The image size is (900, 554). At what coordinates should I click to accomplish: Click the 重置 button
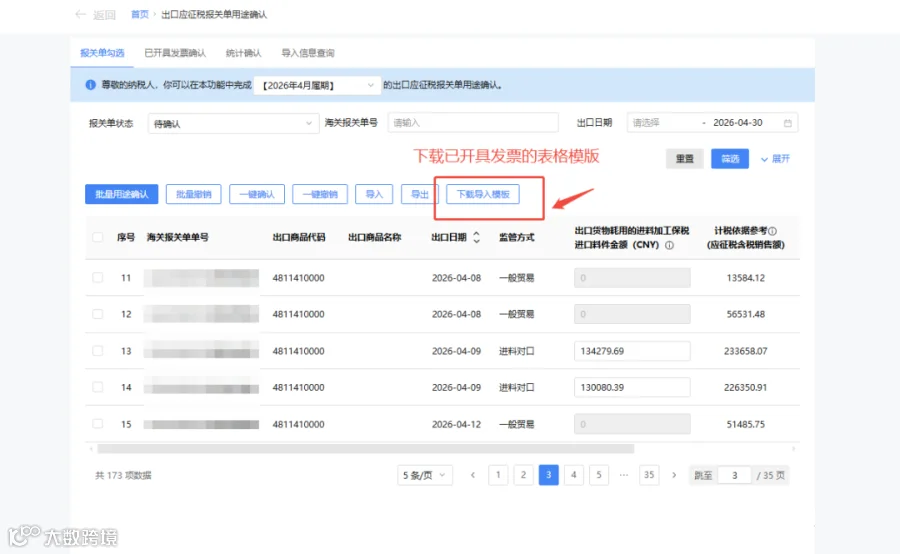click(685, 158)
